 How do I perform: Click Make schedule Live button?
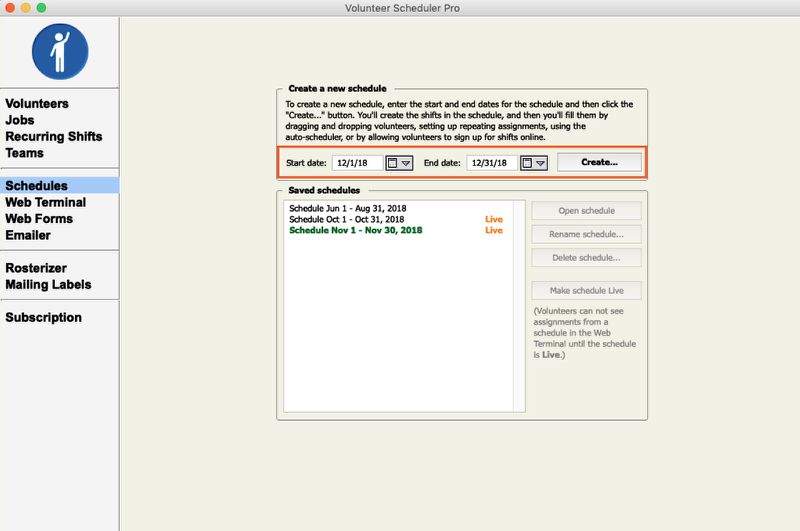[x=586, y=290]
